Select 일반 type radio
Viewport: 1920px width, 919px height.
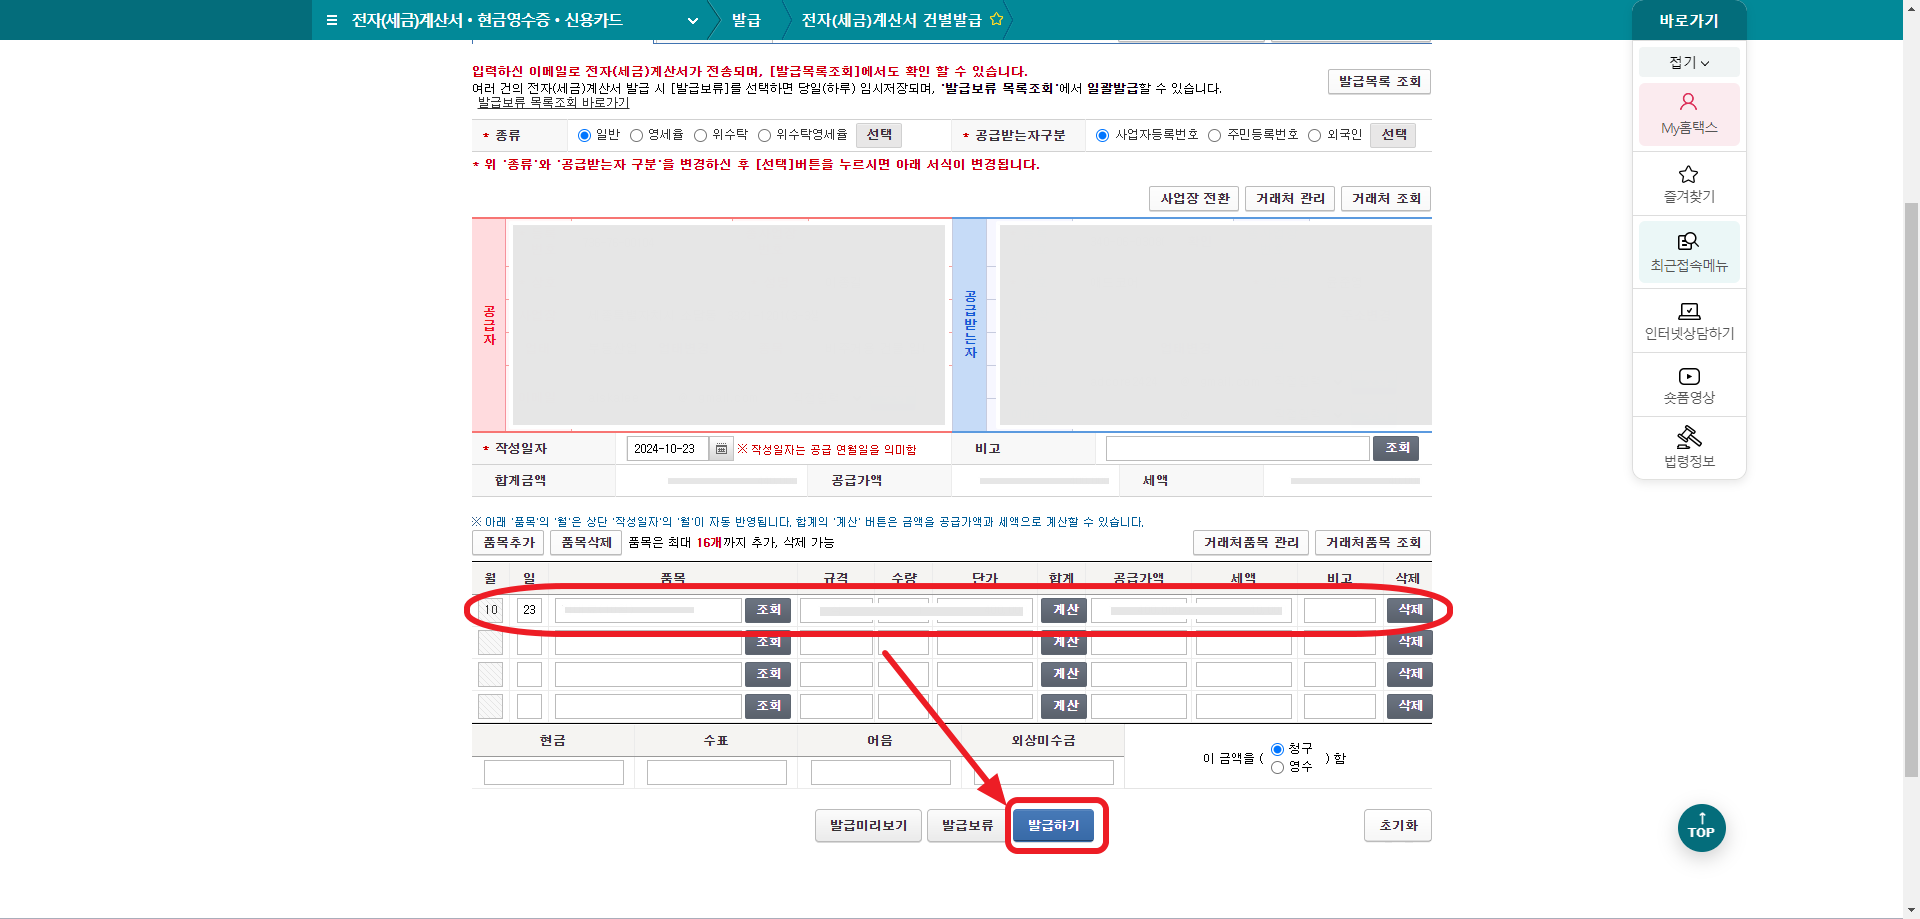(x=584, y=135)
